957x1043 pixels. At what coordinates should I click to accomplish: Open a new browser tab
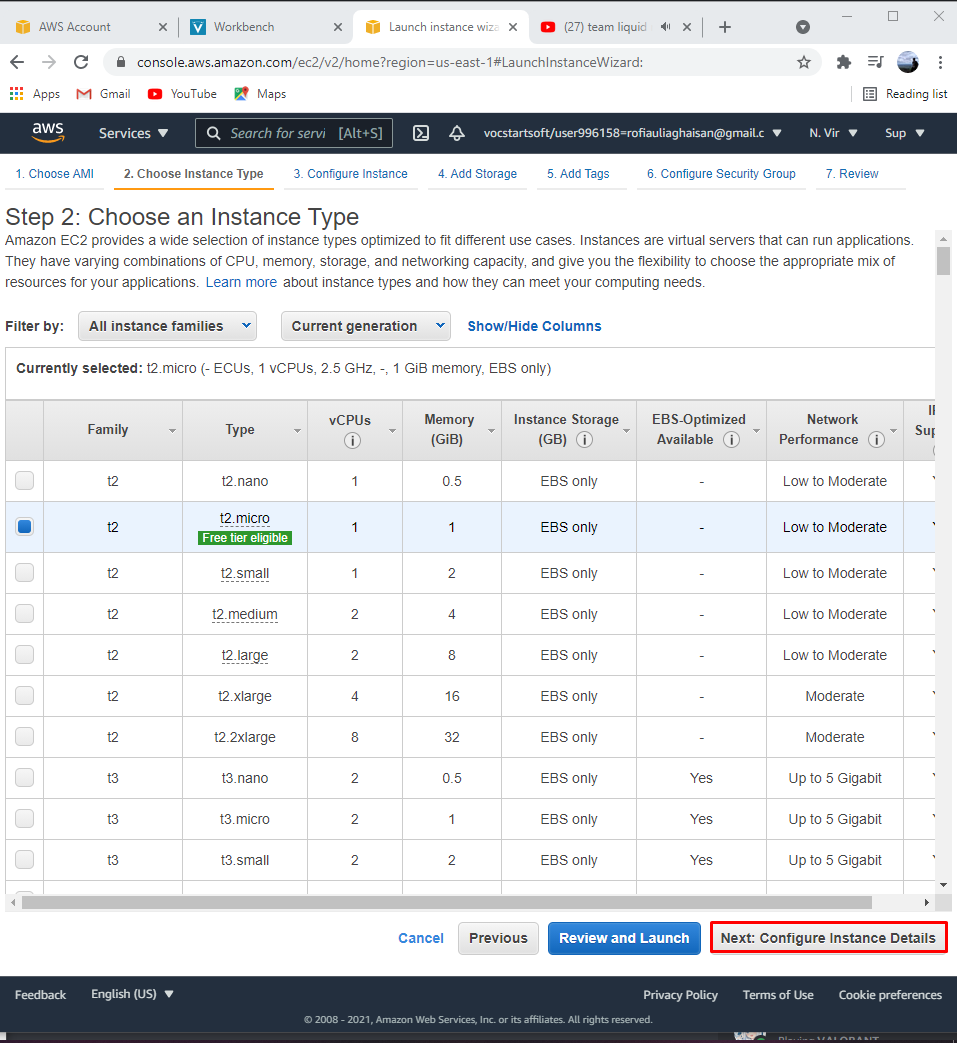pyautogui.click(x=725, y=27)
